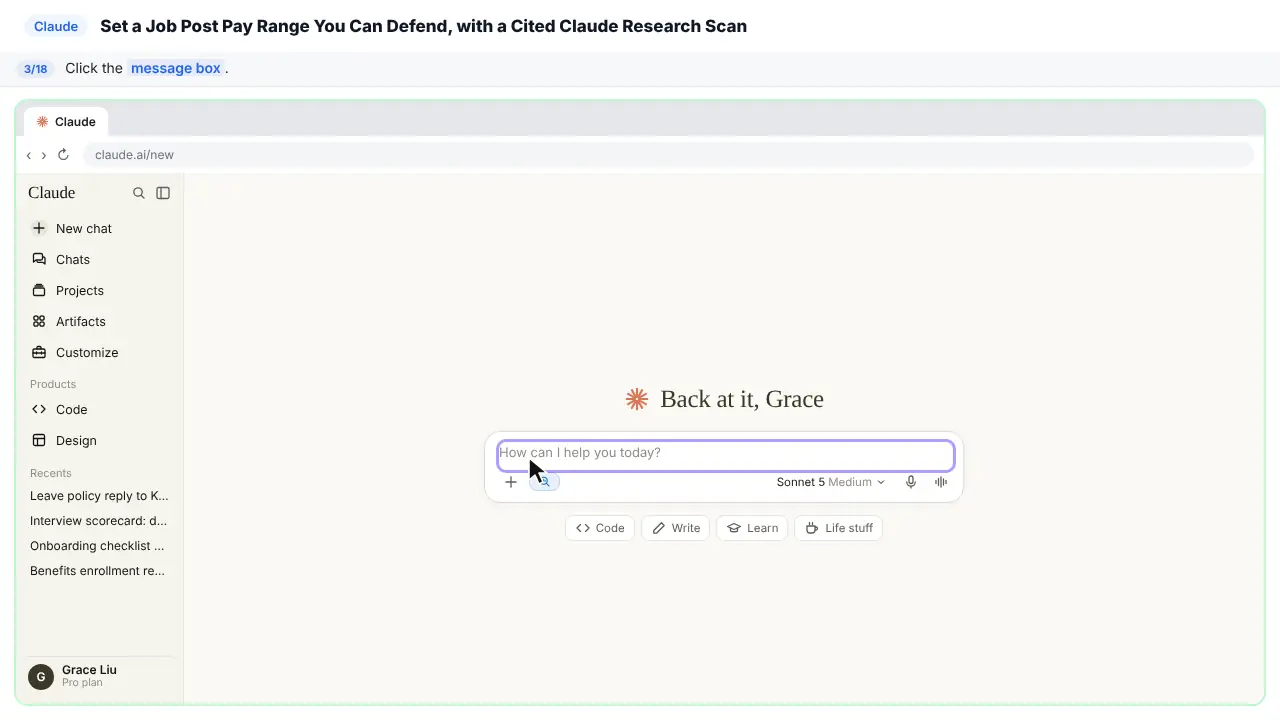The height and width of the screenshot is (720, 1280).
Task: Select the Life stuff suggestion chip
Action: 838,528
